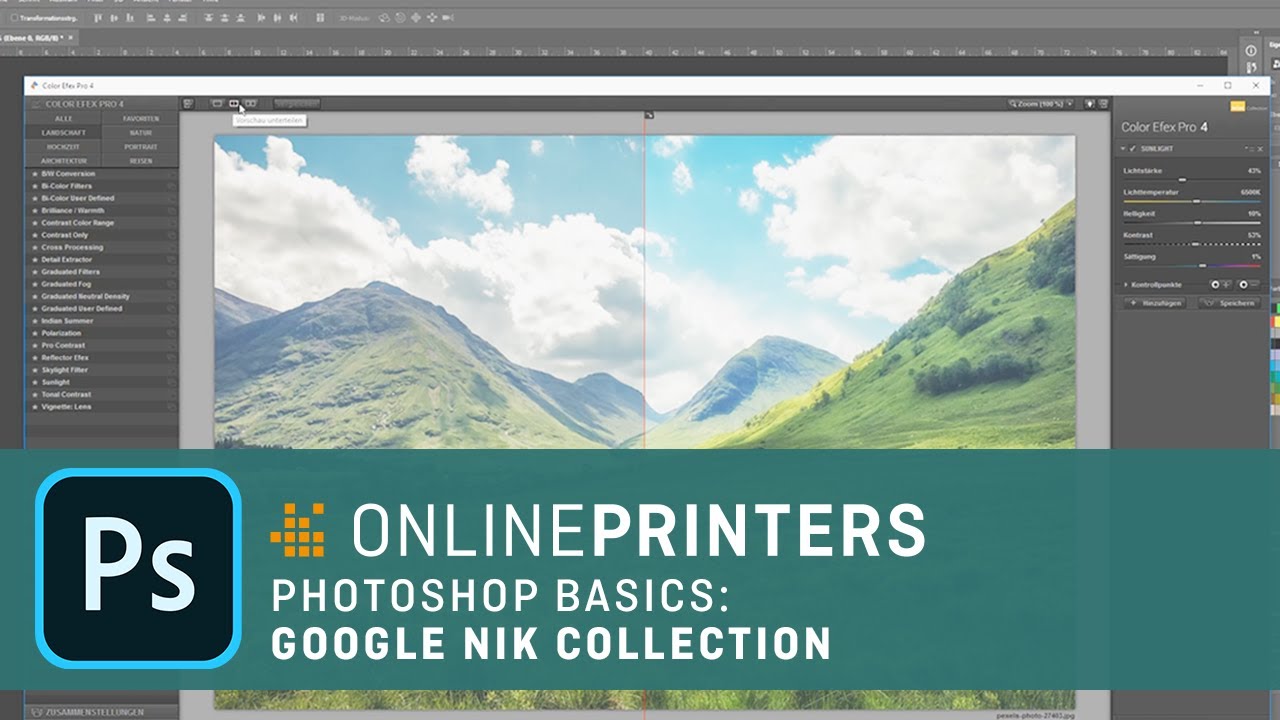This screenshot has height=720, width=1280.
Task: Choose the side-by-side preview icon
Action: 251,103
